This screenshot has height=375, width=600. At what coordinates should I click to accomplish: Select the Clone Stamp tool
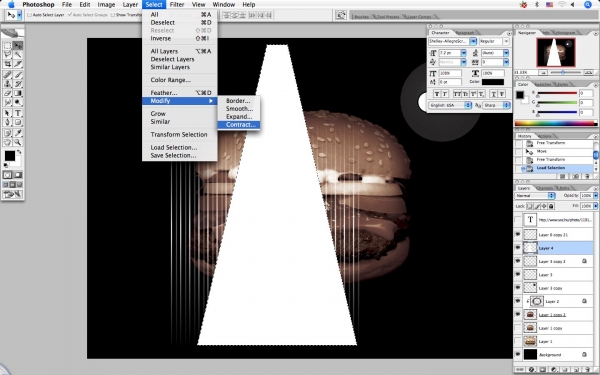point(7,84)
